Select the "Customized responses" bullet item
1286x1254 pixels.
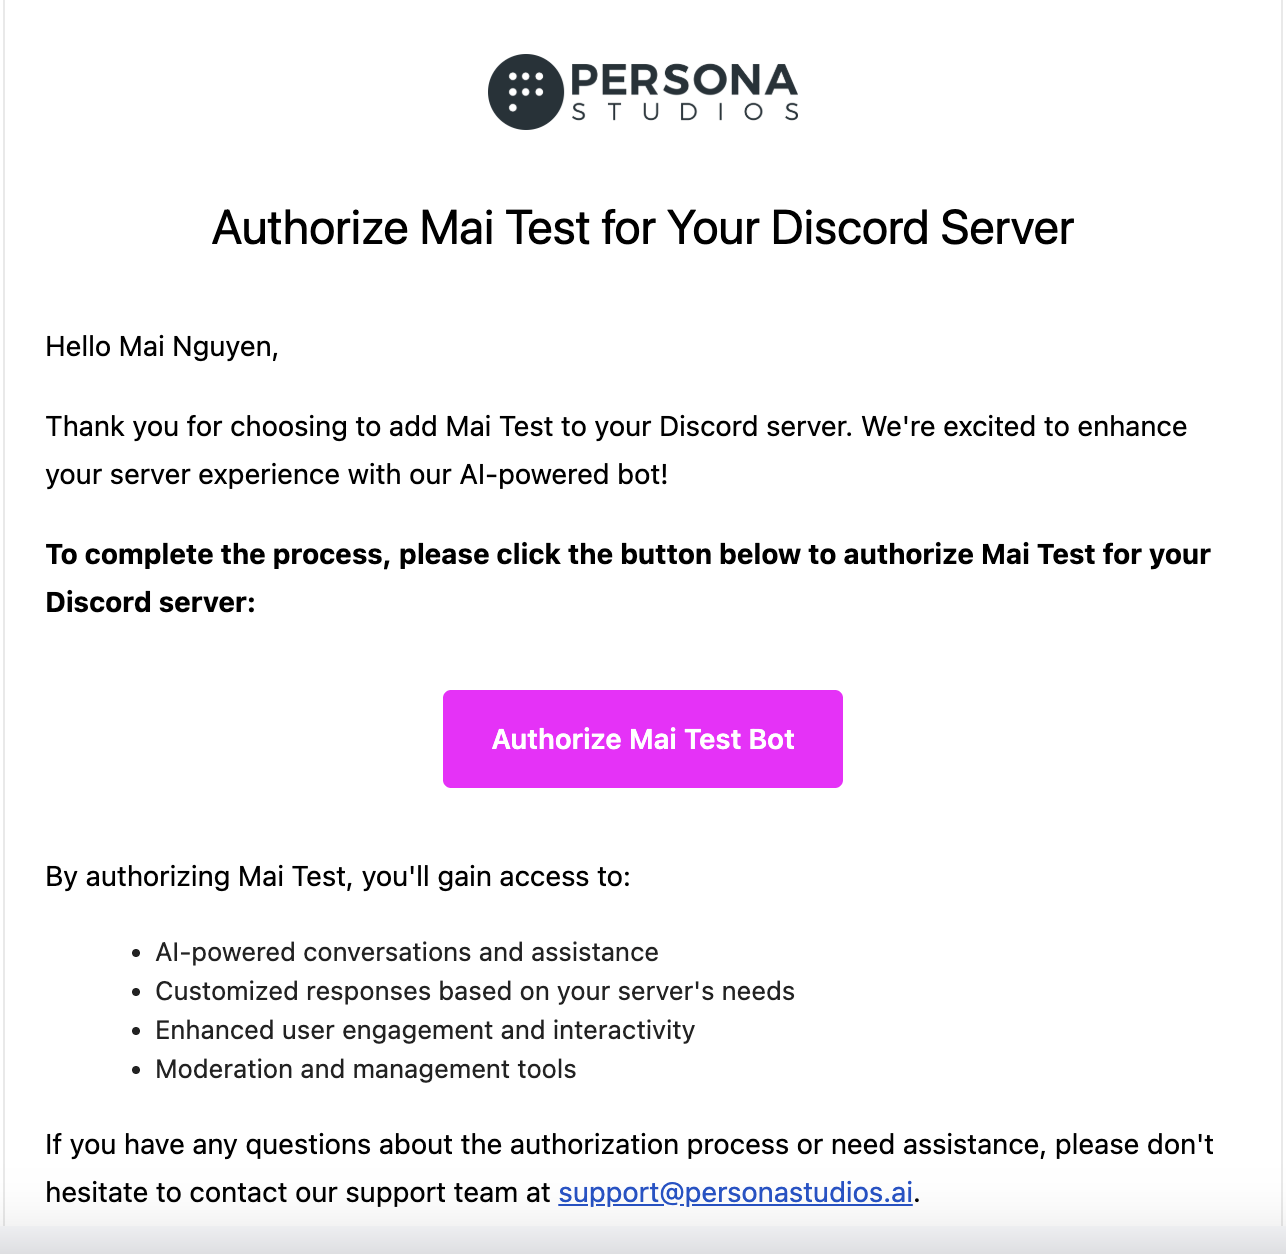pyautogui.click(x=475, y=991)
